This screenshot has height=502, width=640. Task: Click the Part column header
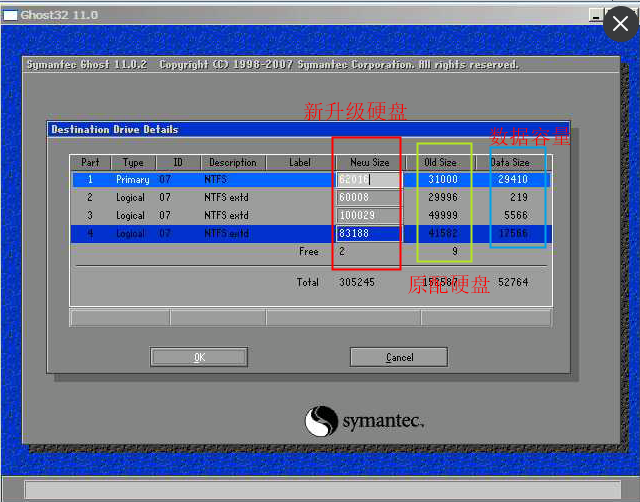click(90, 162)
